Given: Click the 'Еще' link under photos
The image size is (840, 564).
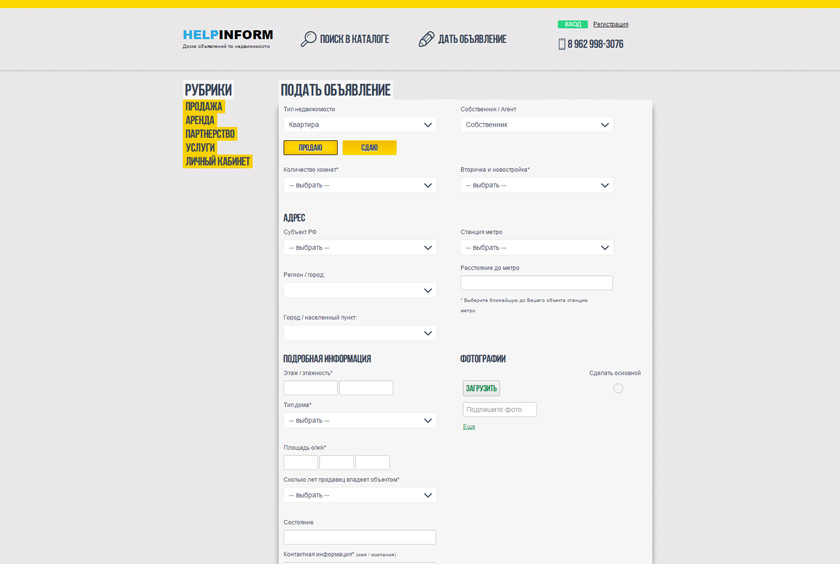Looking at the screenshot, I should pos(469,427).
